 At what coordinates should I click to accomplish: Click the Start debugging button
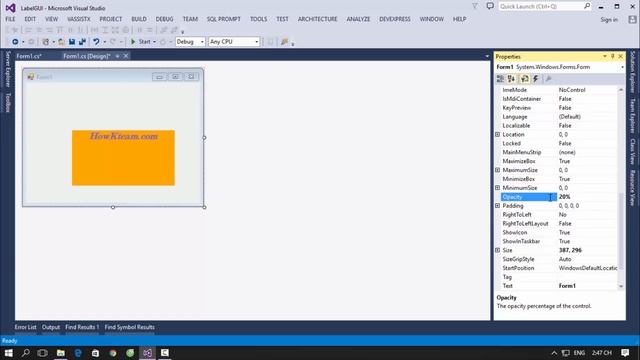(x=140, y=42)
